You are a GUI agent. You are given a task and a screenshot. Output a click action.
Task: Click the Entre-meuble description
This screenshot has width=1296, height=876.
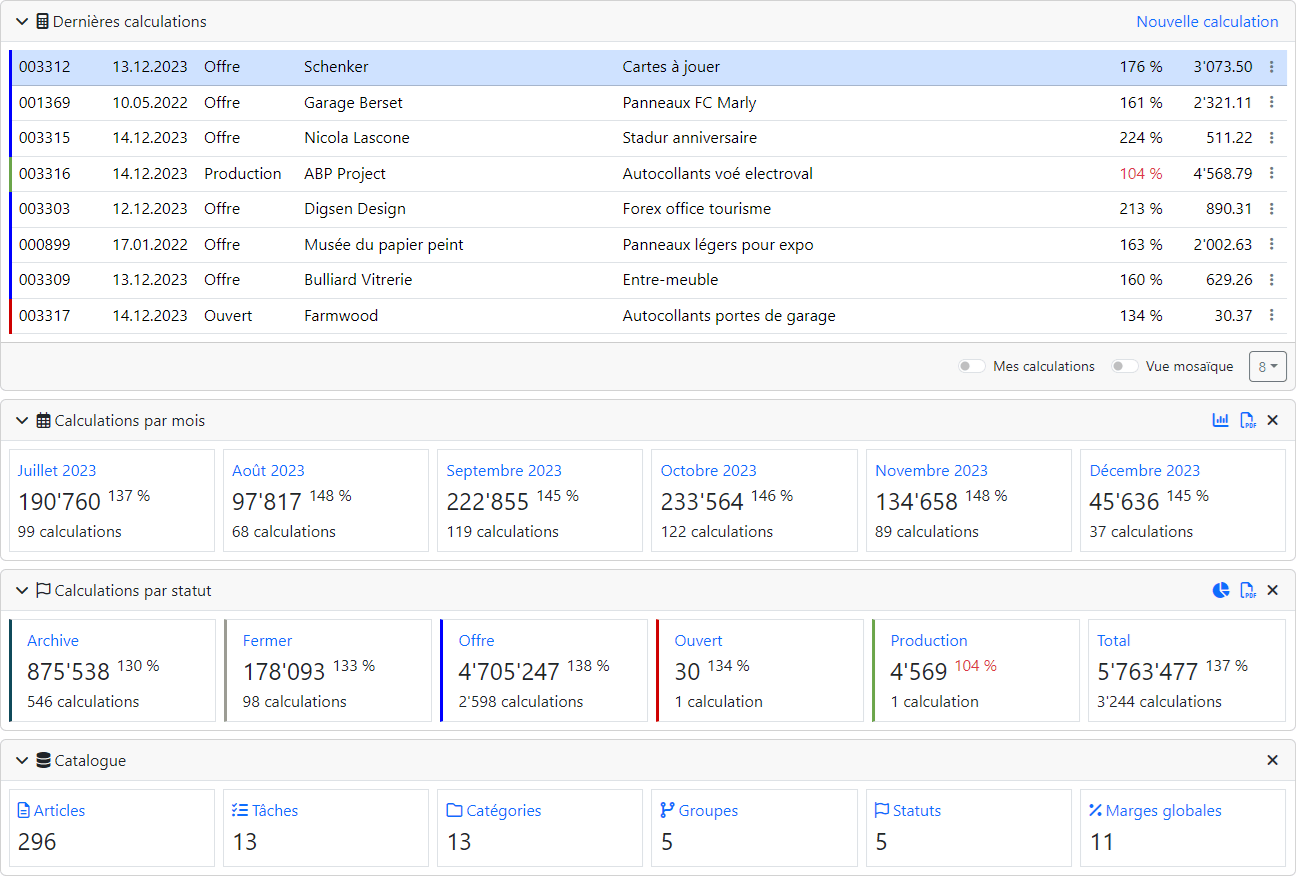[x=671, y=280]
